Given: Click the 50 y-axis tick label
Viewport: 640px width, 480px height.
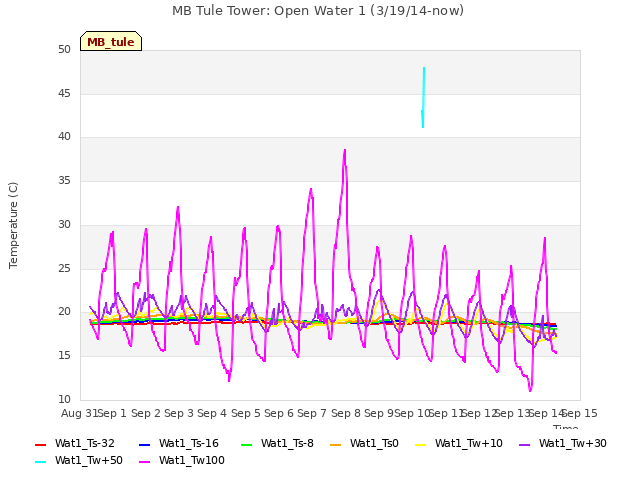Looking at the screenshot, I should (64, 49).
